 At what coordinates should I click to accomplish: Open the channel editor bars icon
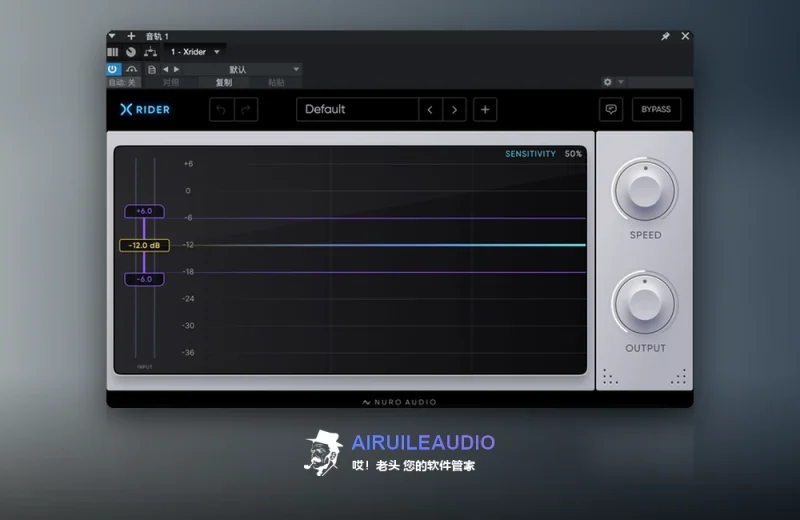[113, 52]
